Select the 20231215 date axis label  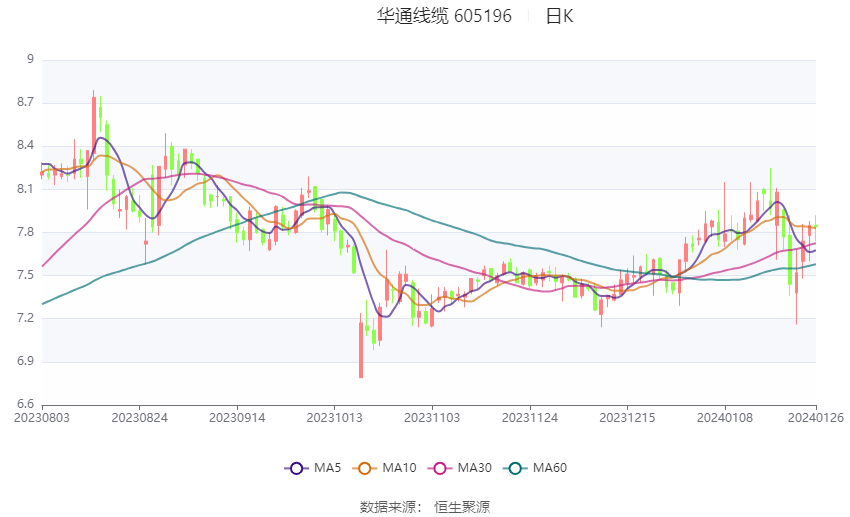tap(627, 418)
